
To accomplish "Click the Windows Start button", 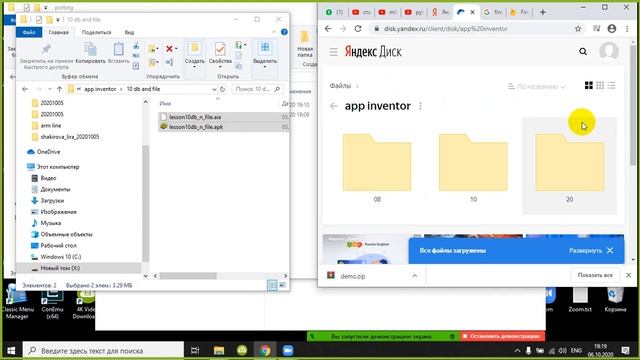I will coord(11,351).
